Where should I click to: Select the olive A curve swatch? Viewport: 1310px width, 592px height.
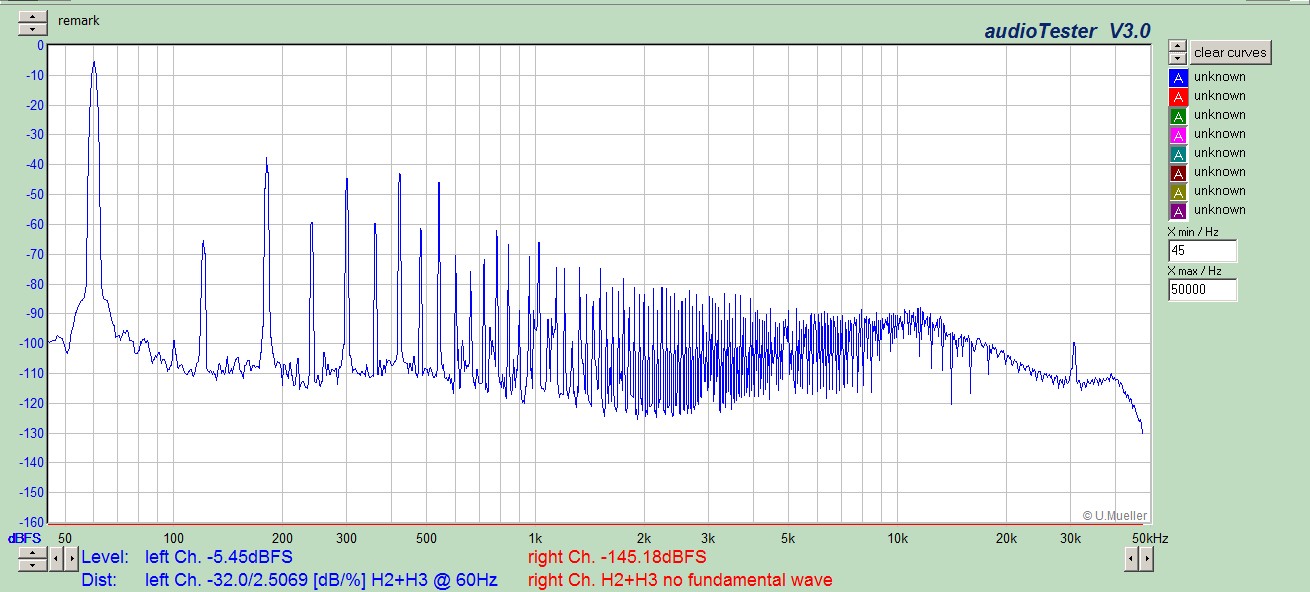click(1178, 191)
